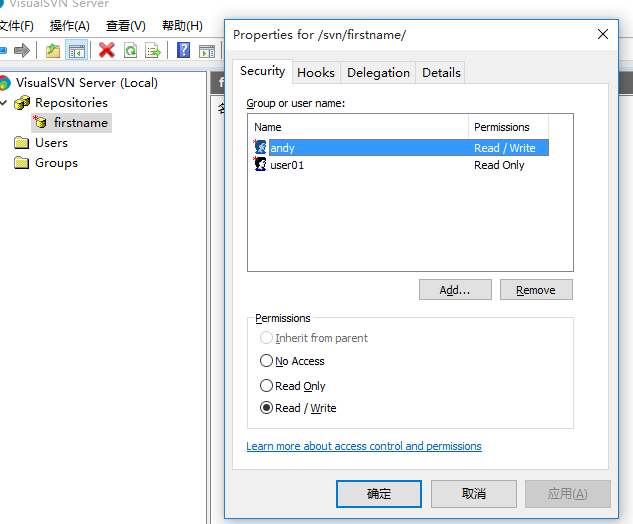
Task: Click the up-one-level folder toolbar icon
Action: tap(52, 51)
